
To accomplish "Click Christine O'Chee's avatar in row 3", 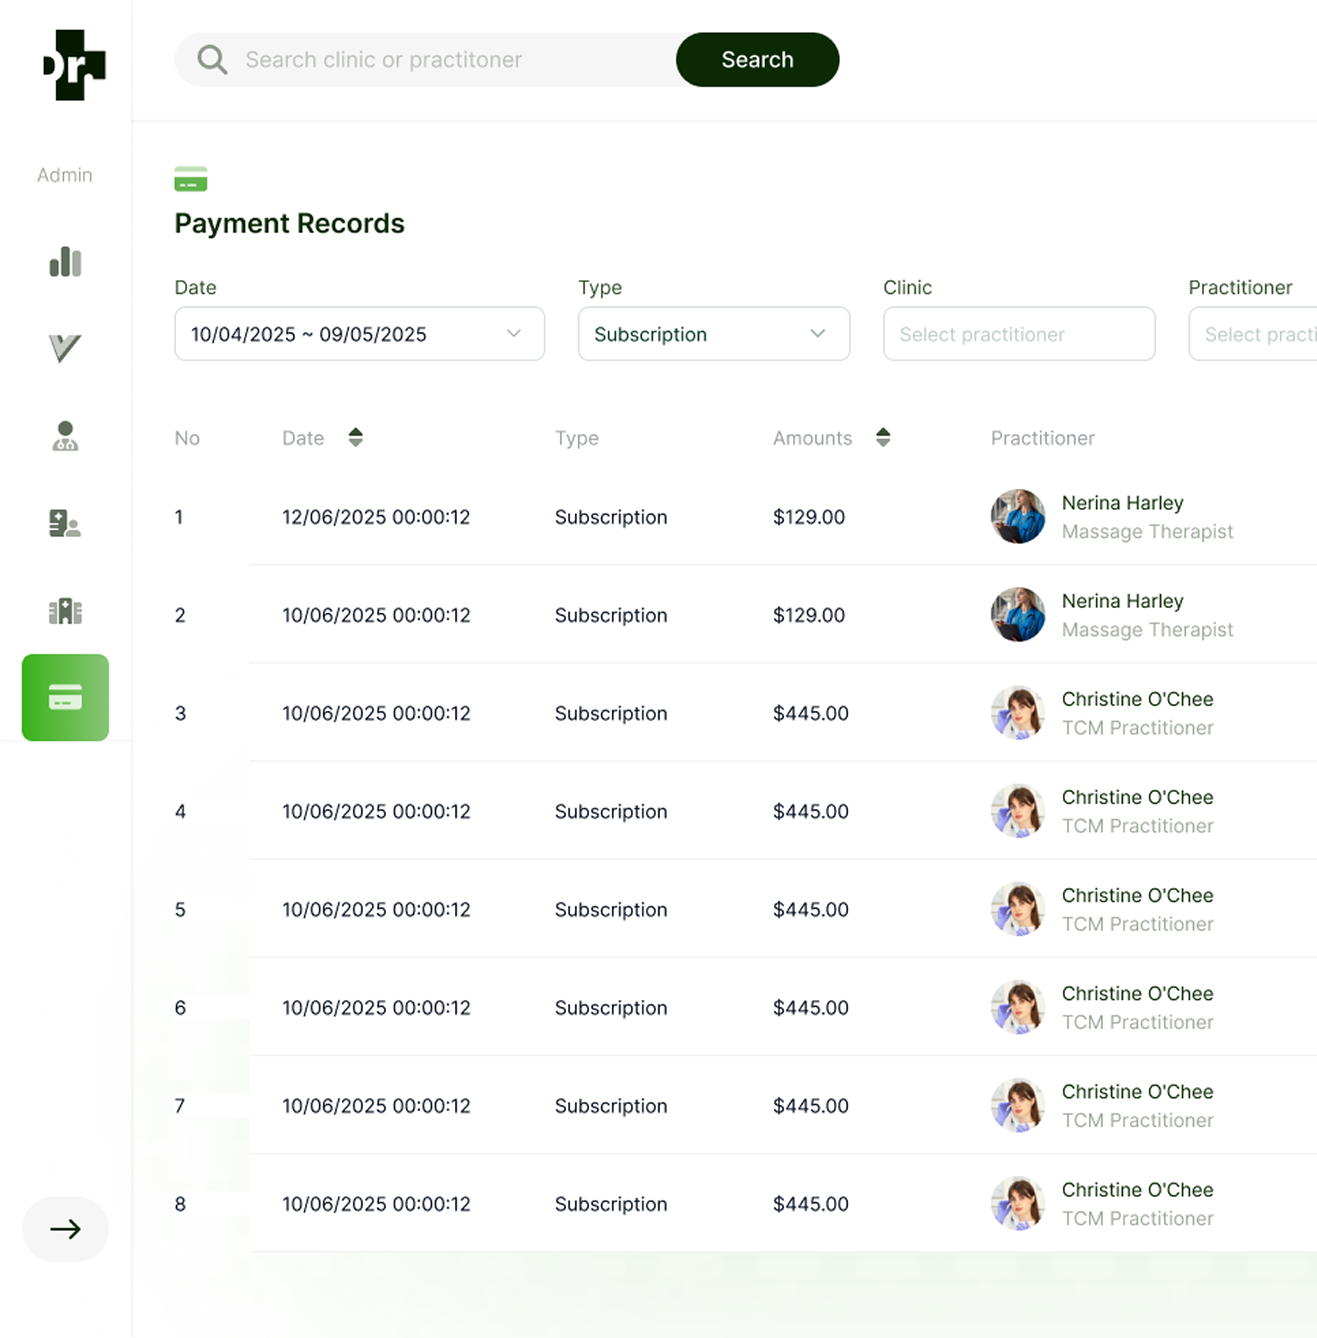I will pos(1018,712).
